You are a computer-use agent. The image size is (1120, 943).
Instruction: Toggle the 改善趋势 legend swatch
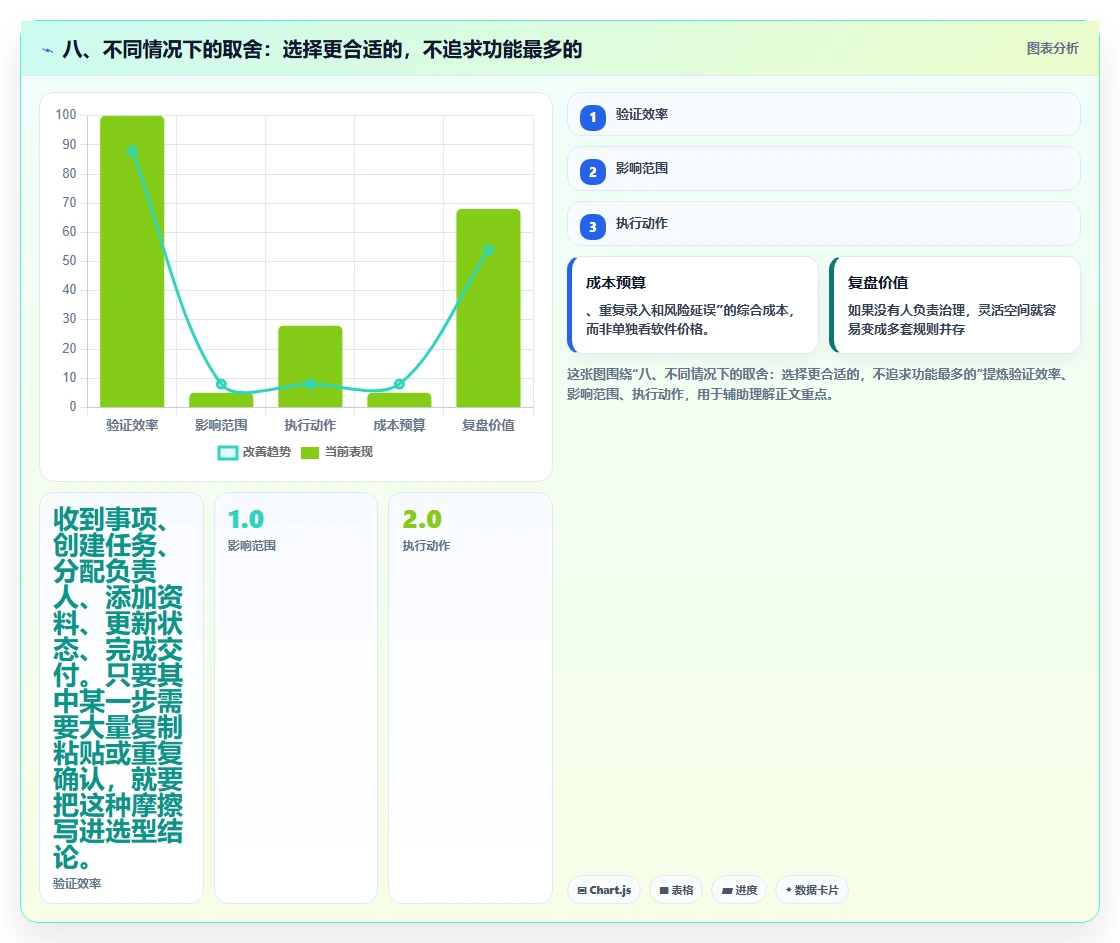pyautogui.click(x=227, y=452)
